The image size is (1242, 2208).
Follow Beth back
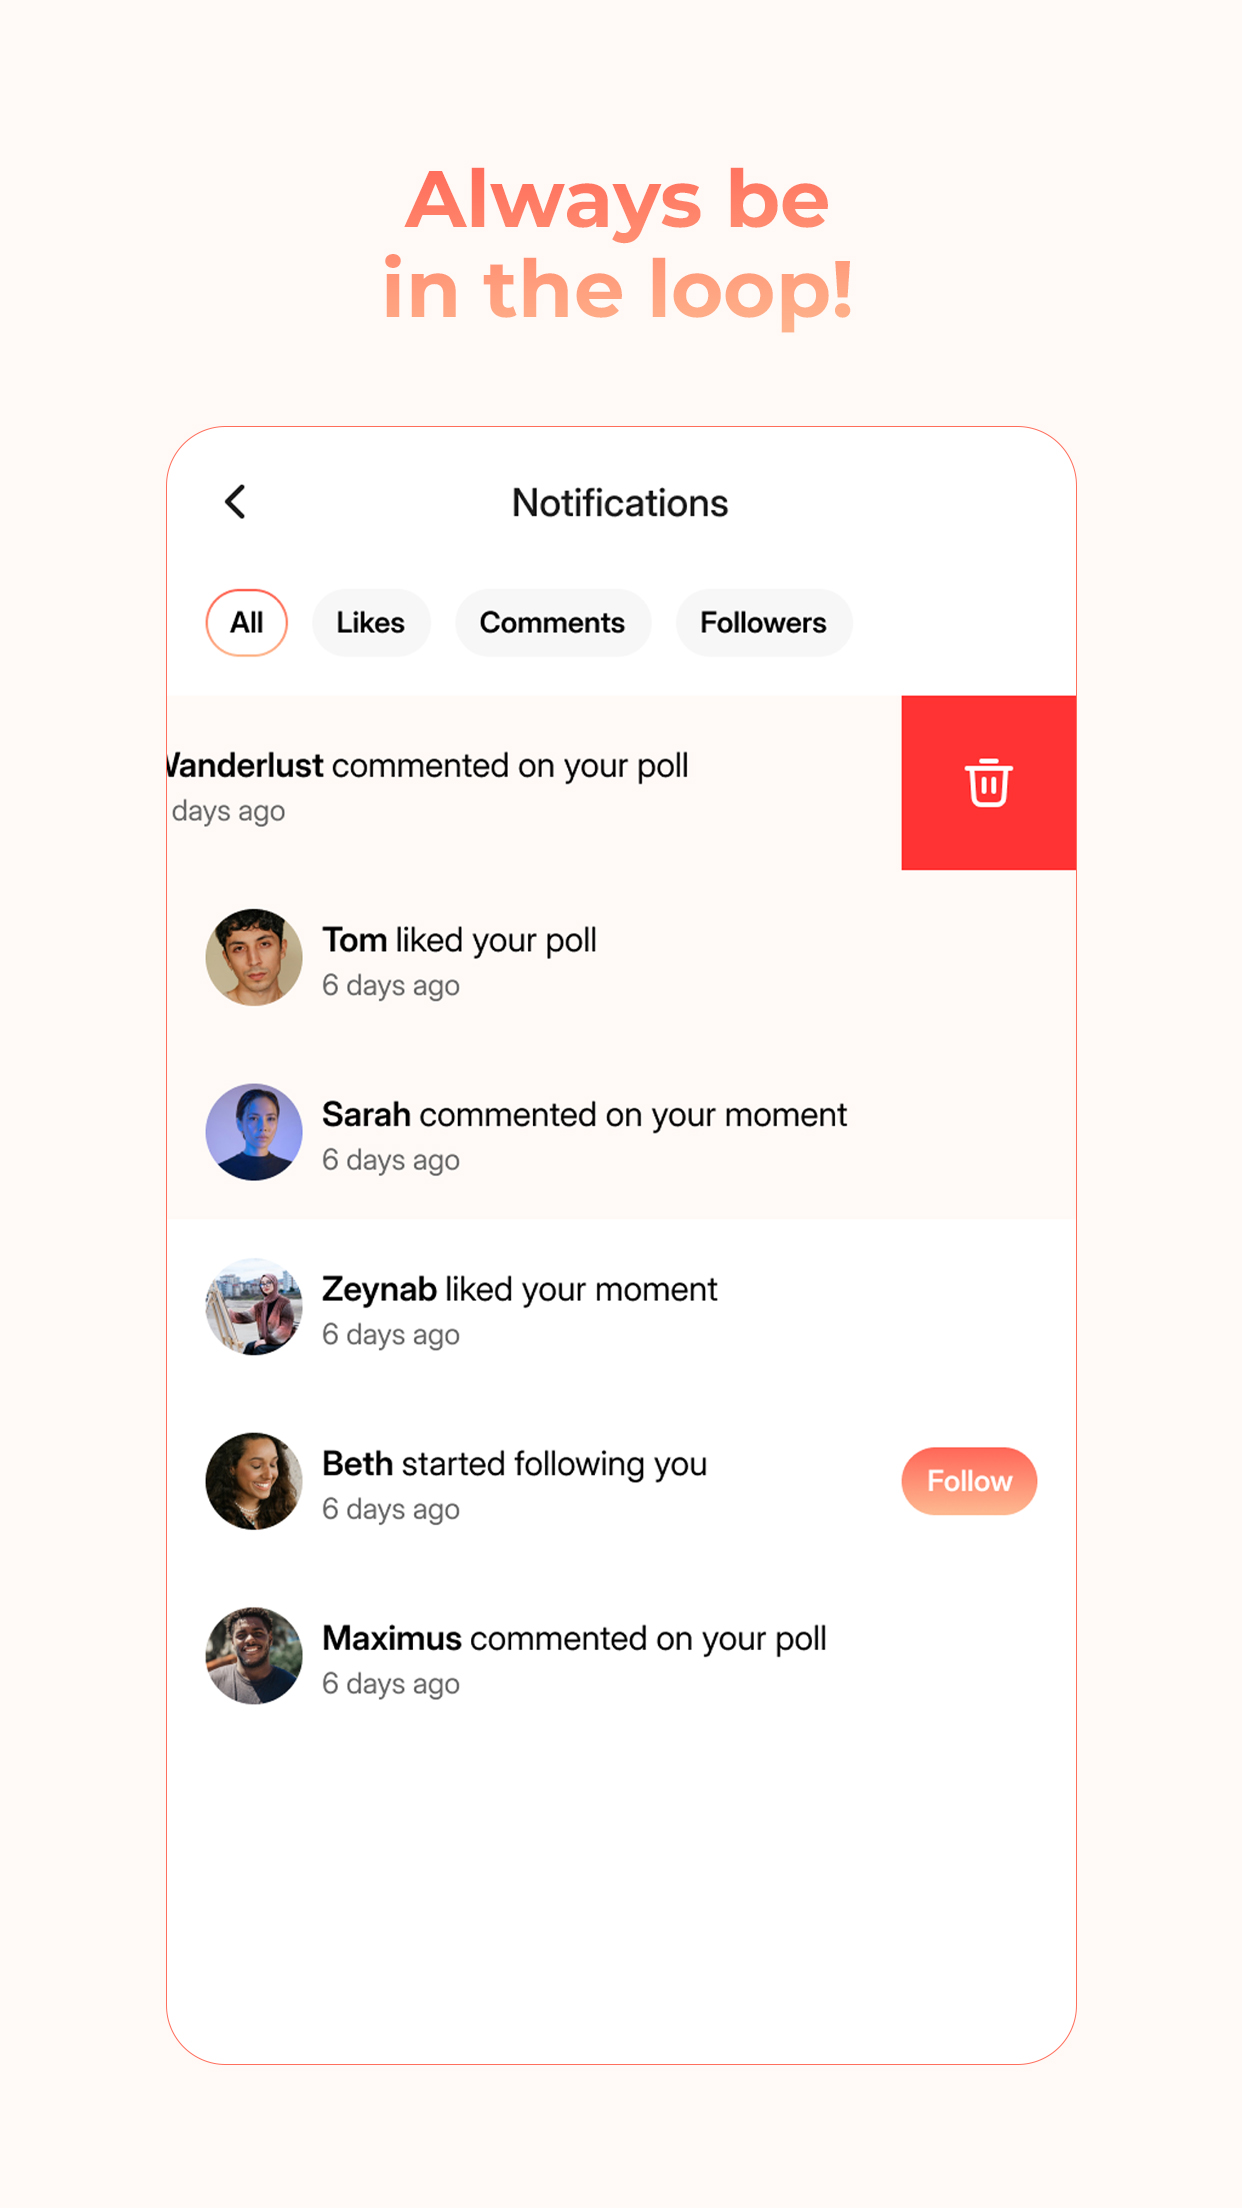(968, 1481)
